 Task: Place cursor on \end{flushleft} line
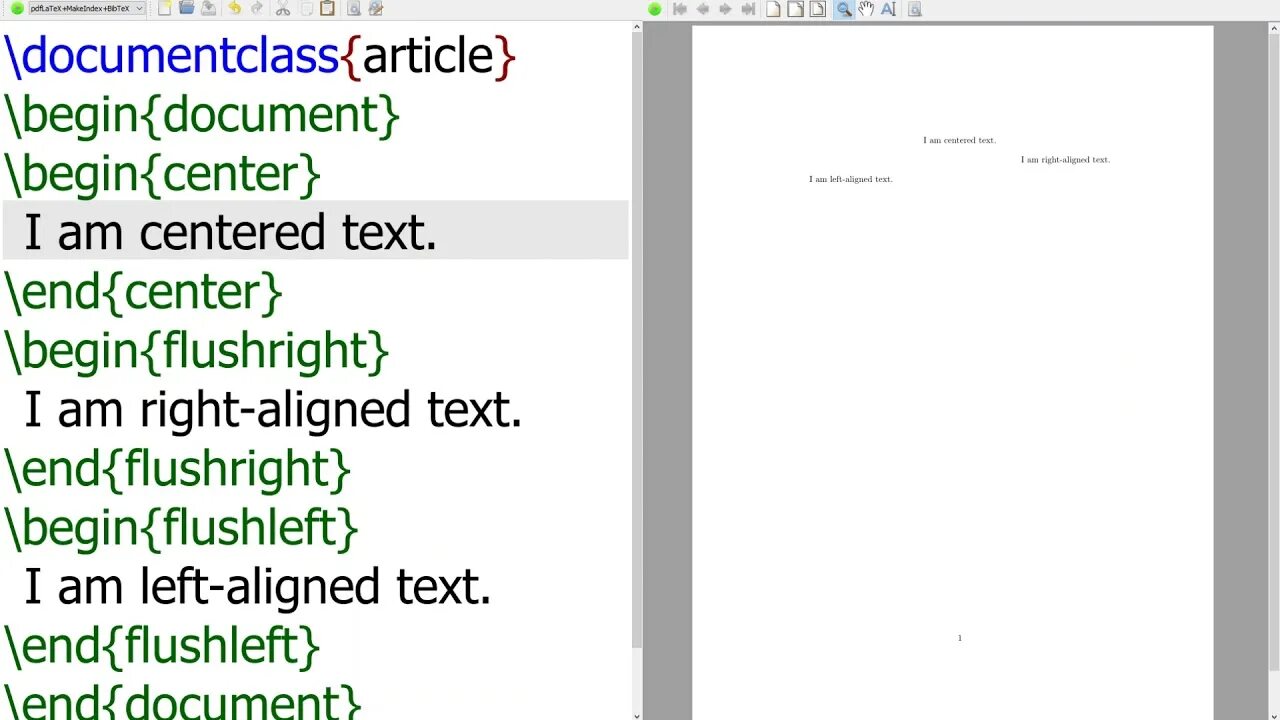click(x=162, y=646)
